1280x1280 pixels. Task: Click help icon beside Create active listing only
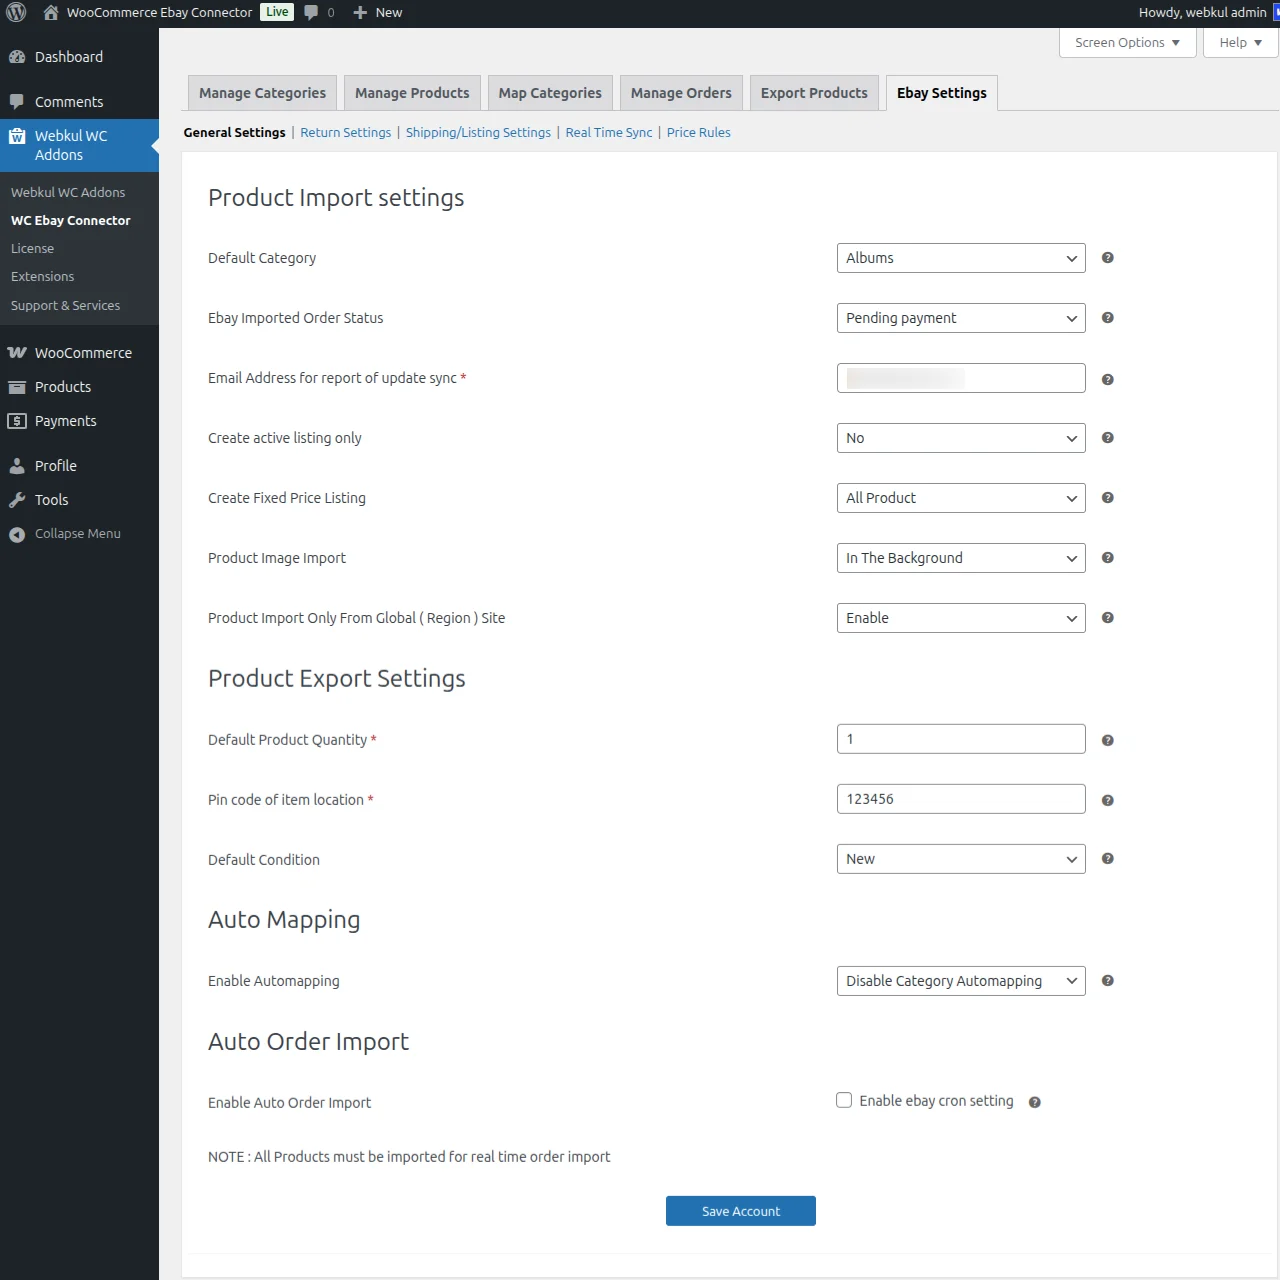tap(1108, 438)
